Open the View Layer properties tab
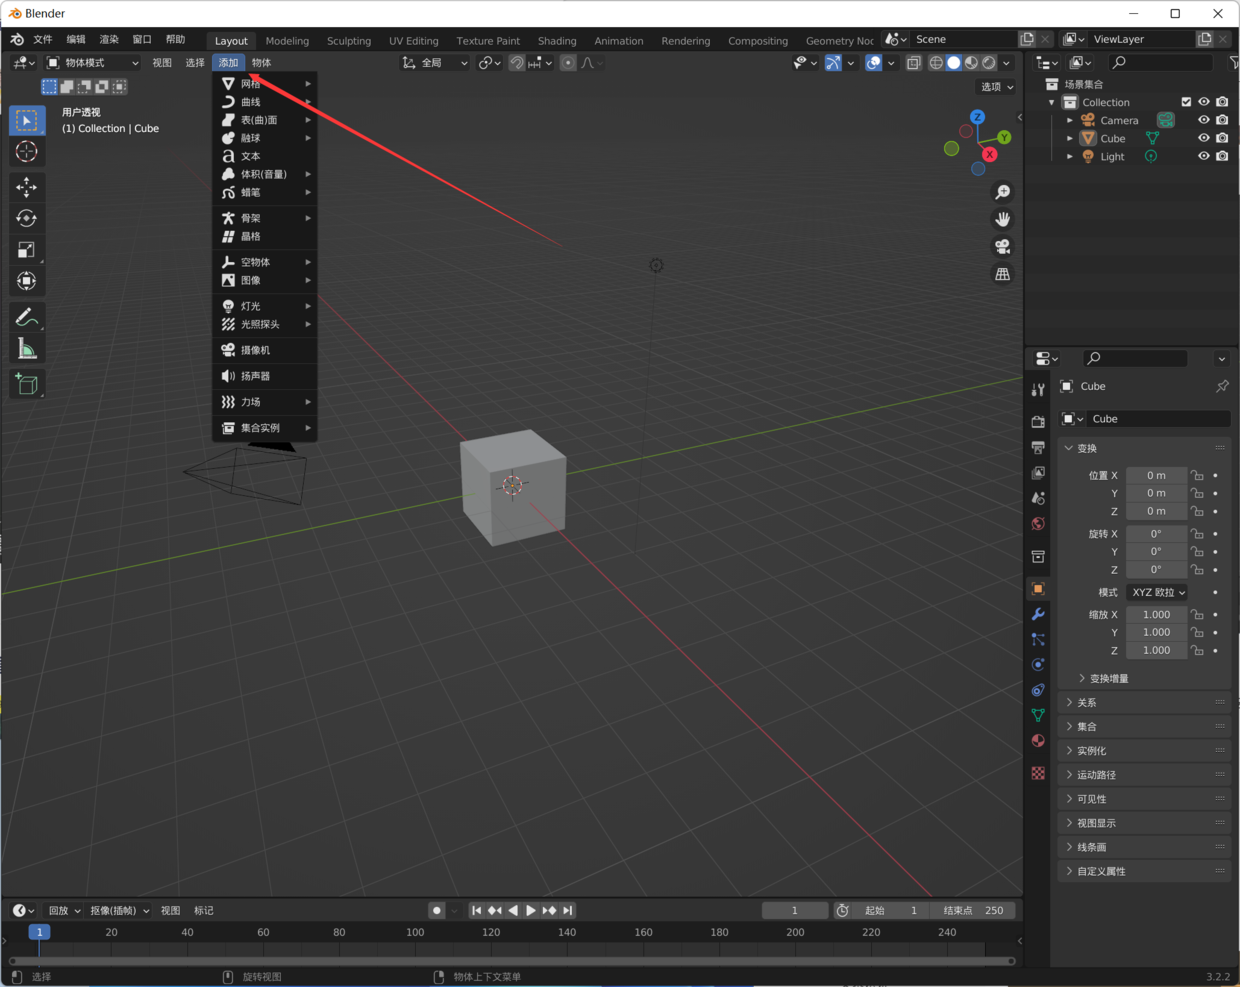This screenshot has width=1240, height=987. click(1038, 472)
